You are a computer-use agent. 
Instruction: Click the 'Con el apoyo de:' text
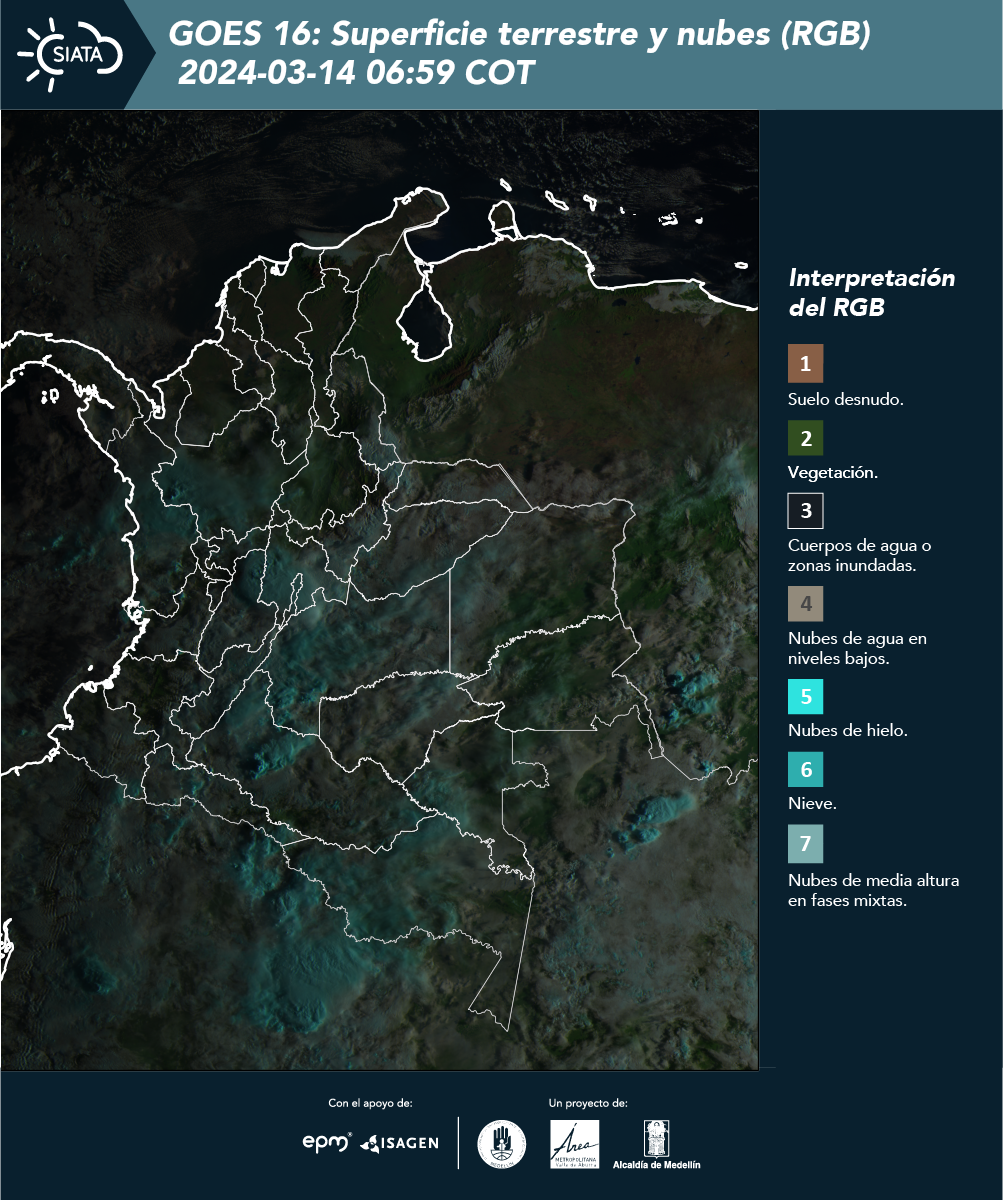(x=370, y=1103)
